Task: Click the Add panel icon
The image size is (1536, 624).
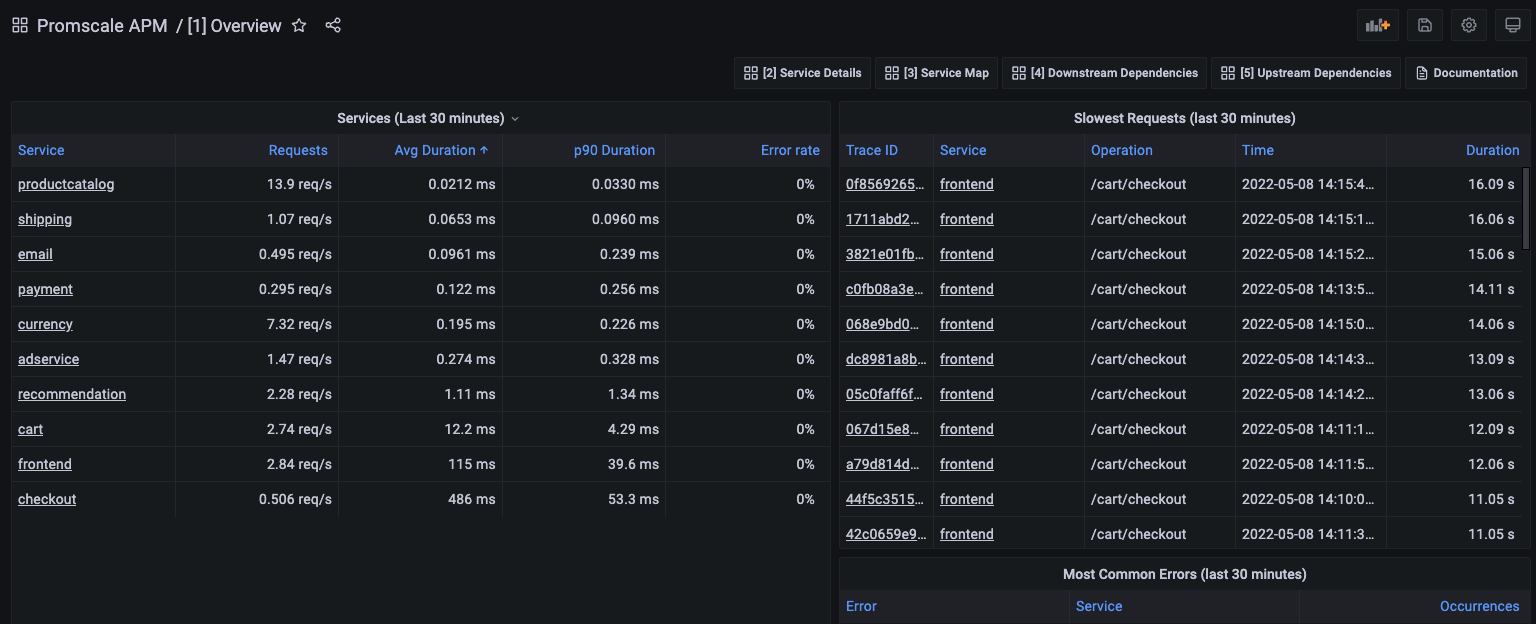Action: 1377,26
